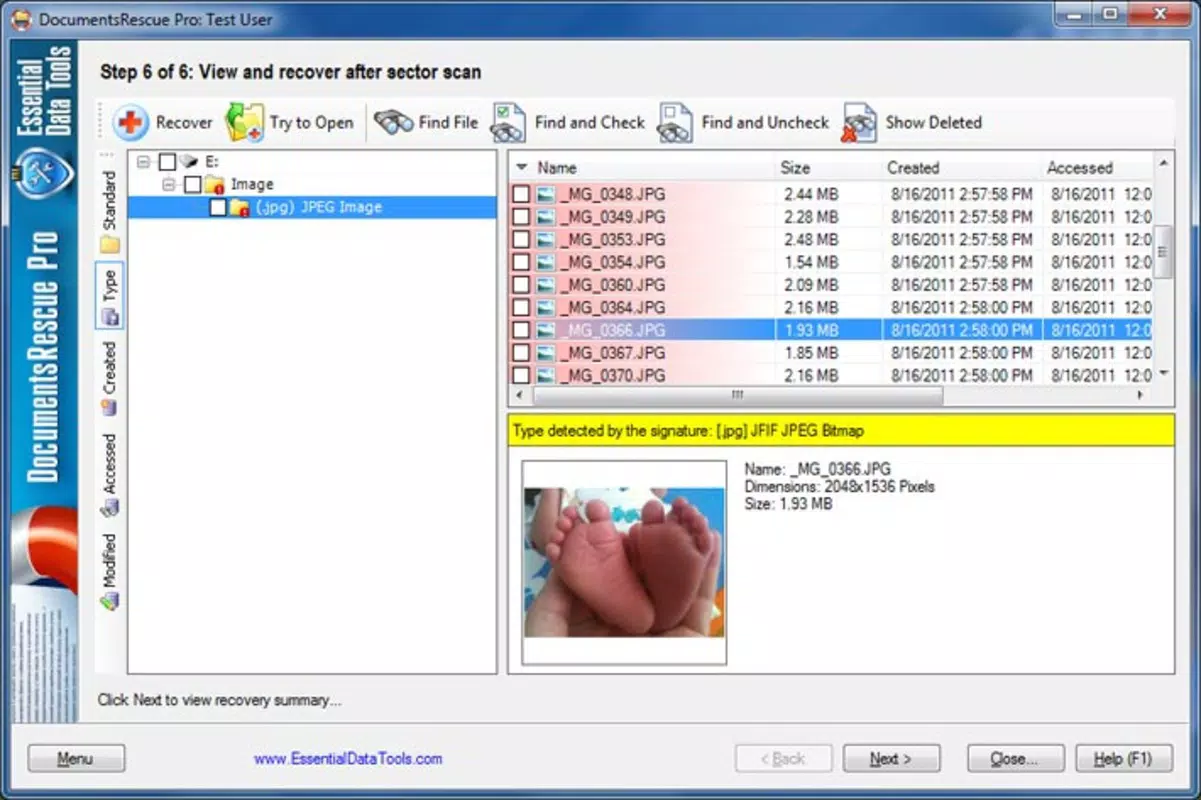Tick the (jpg) JPEG Image checkbox
This screenshot has width=1201, height=800.
pos(217,207)
